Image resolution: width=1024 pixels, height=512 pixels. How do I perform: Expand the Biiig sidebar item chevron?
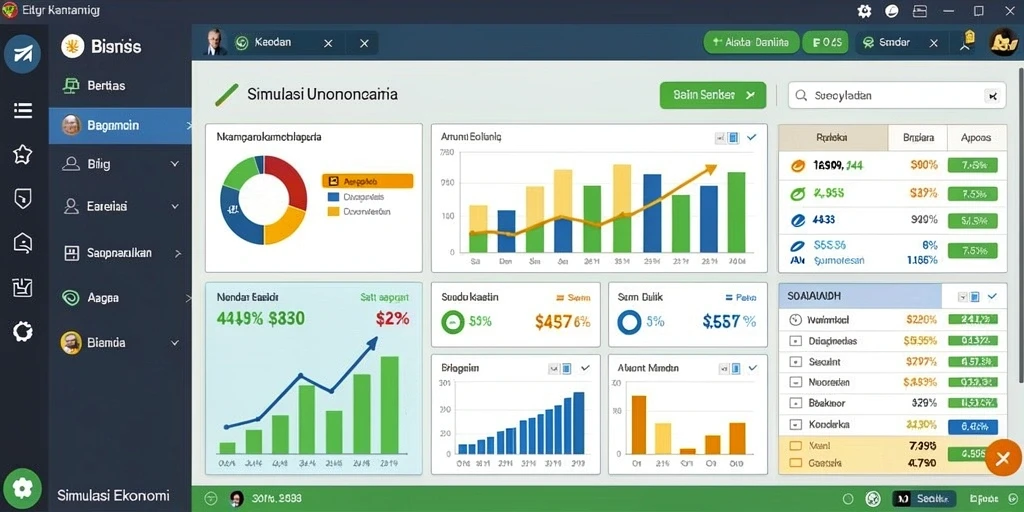pyautogui.click(x=174, y=164)
